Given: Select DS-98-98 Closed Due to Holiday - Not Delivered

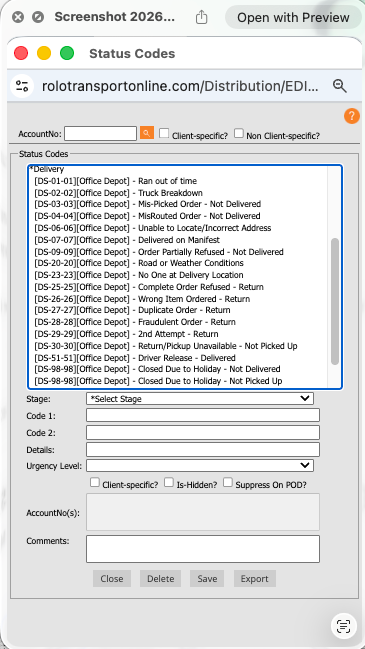Looking at the screenshot, I should pos(178,369).
